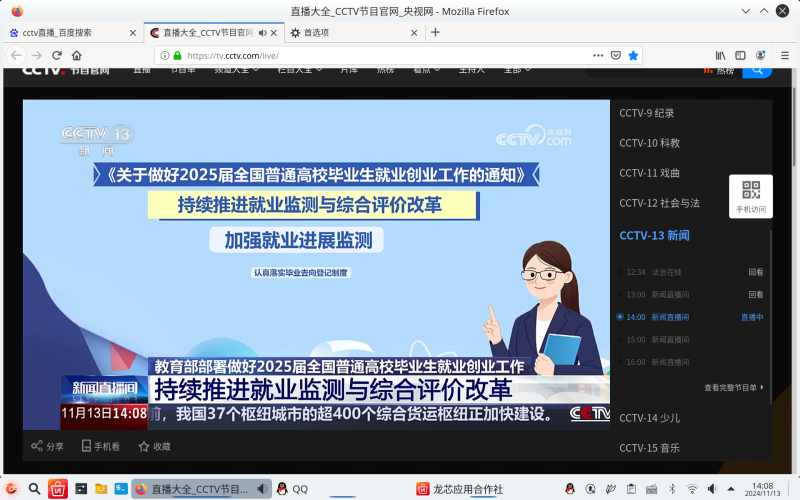Open taskbar dark window manager icon
Screen dimensions: 800x500
click(81, 489)
